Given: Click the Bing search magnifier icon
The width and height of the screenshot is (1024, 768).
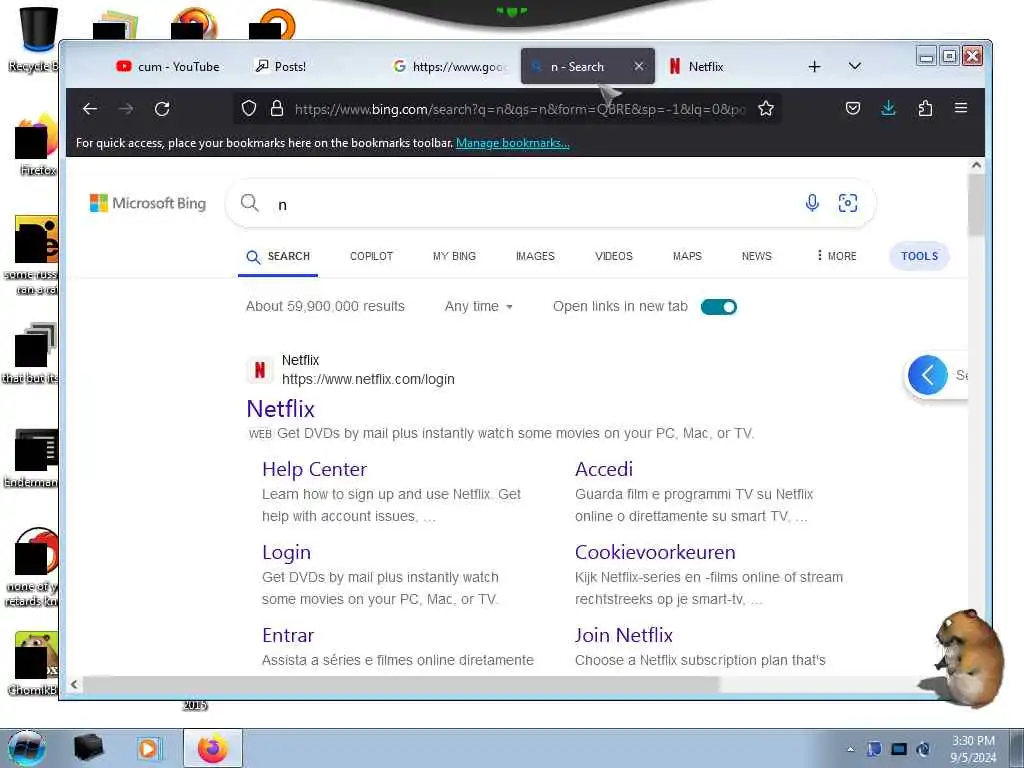Looking at the screenshot, I should coord(249,203).
